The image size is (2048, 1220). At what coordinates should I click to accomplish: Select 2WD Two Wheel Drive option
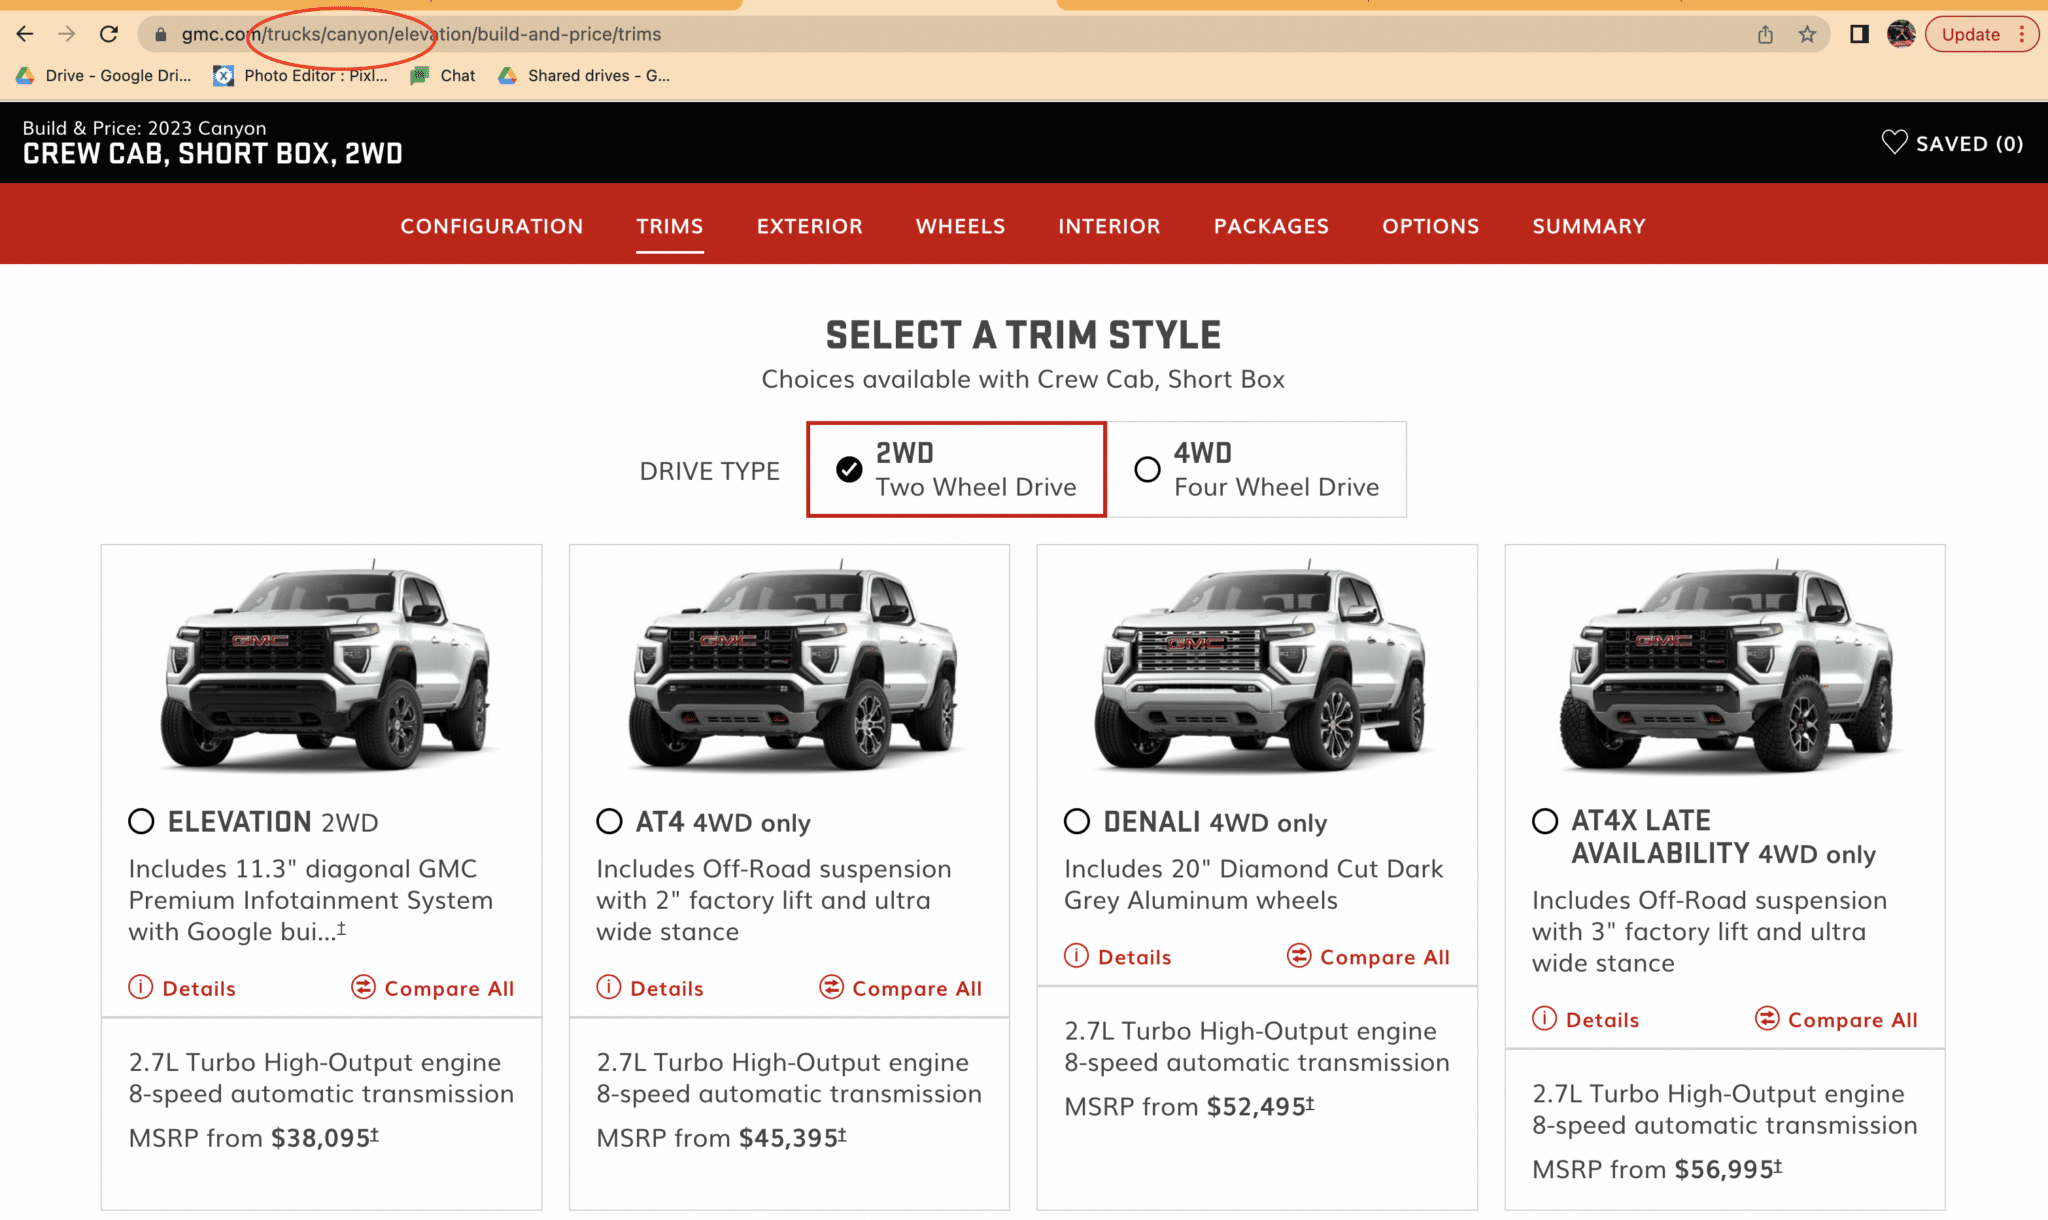point(956,469)
